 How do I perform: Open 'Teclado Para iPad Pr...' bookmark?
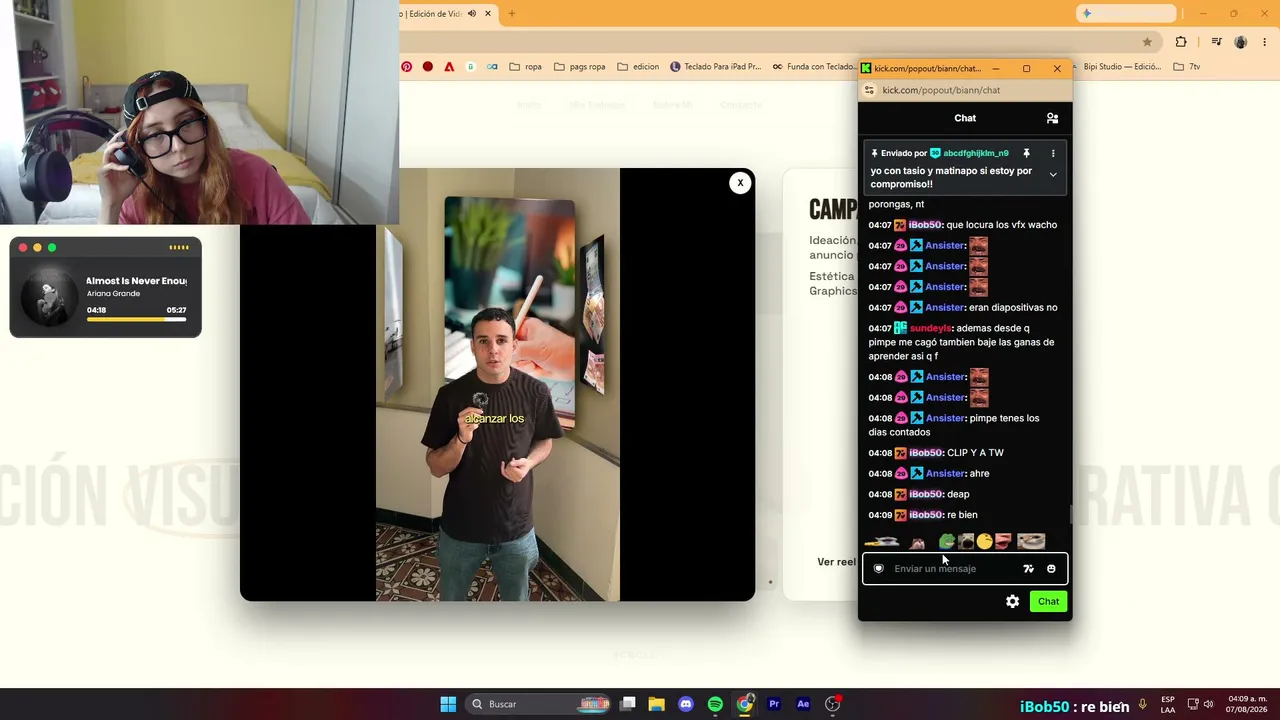click(x=715, y=67)
